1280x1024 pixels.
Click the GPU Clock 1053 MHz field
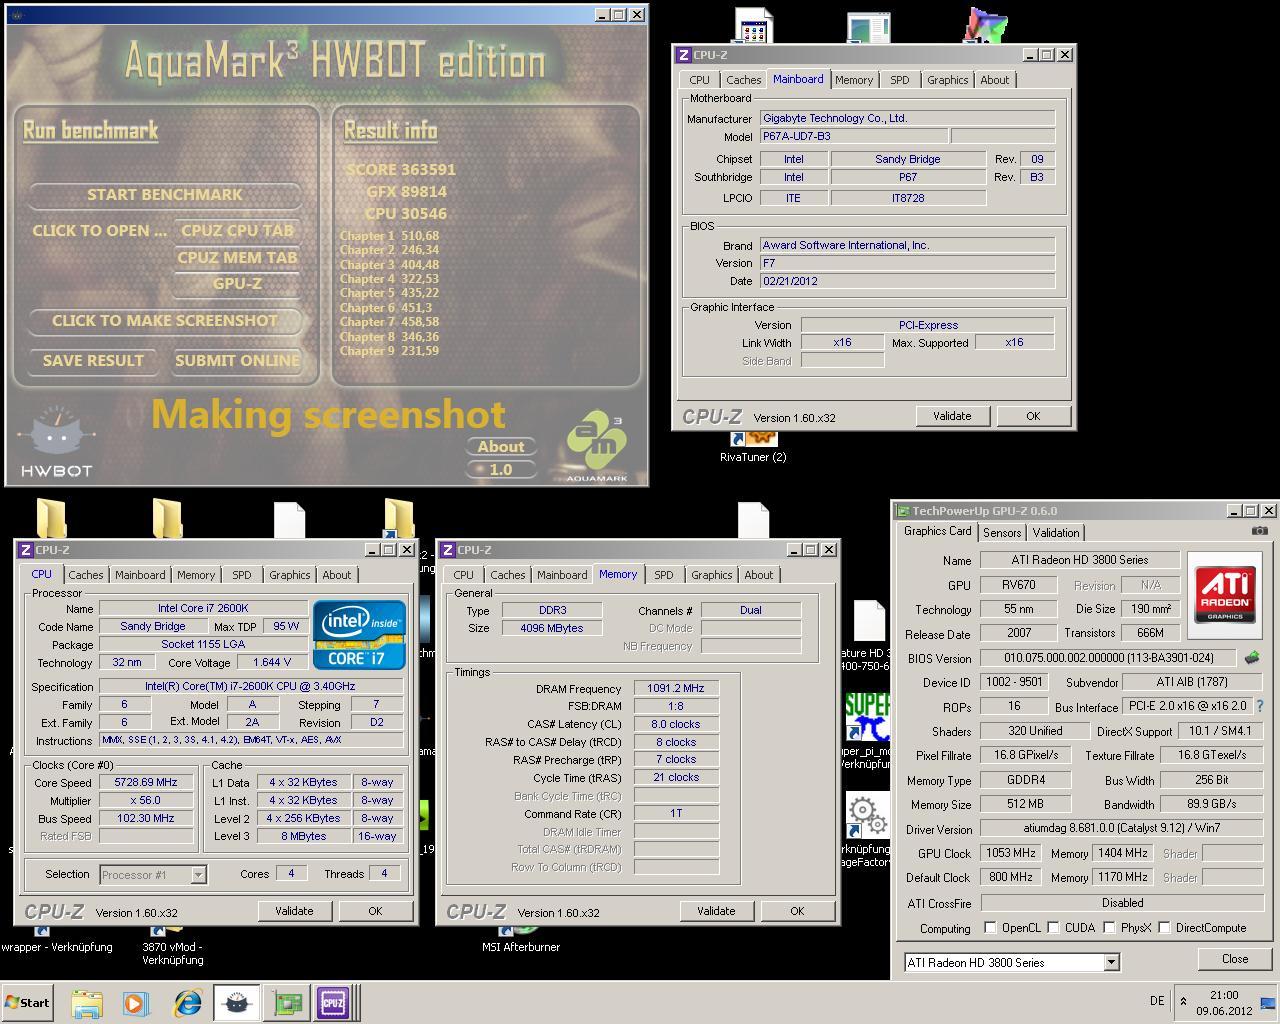click(1011, 853)
